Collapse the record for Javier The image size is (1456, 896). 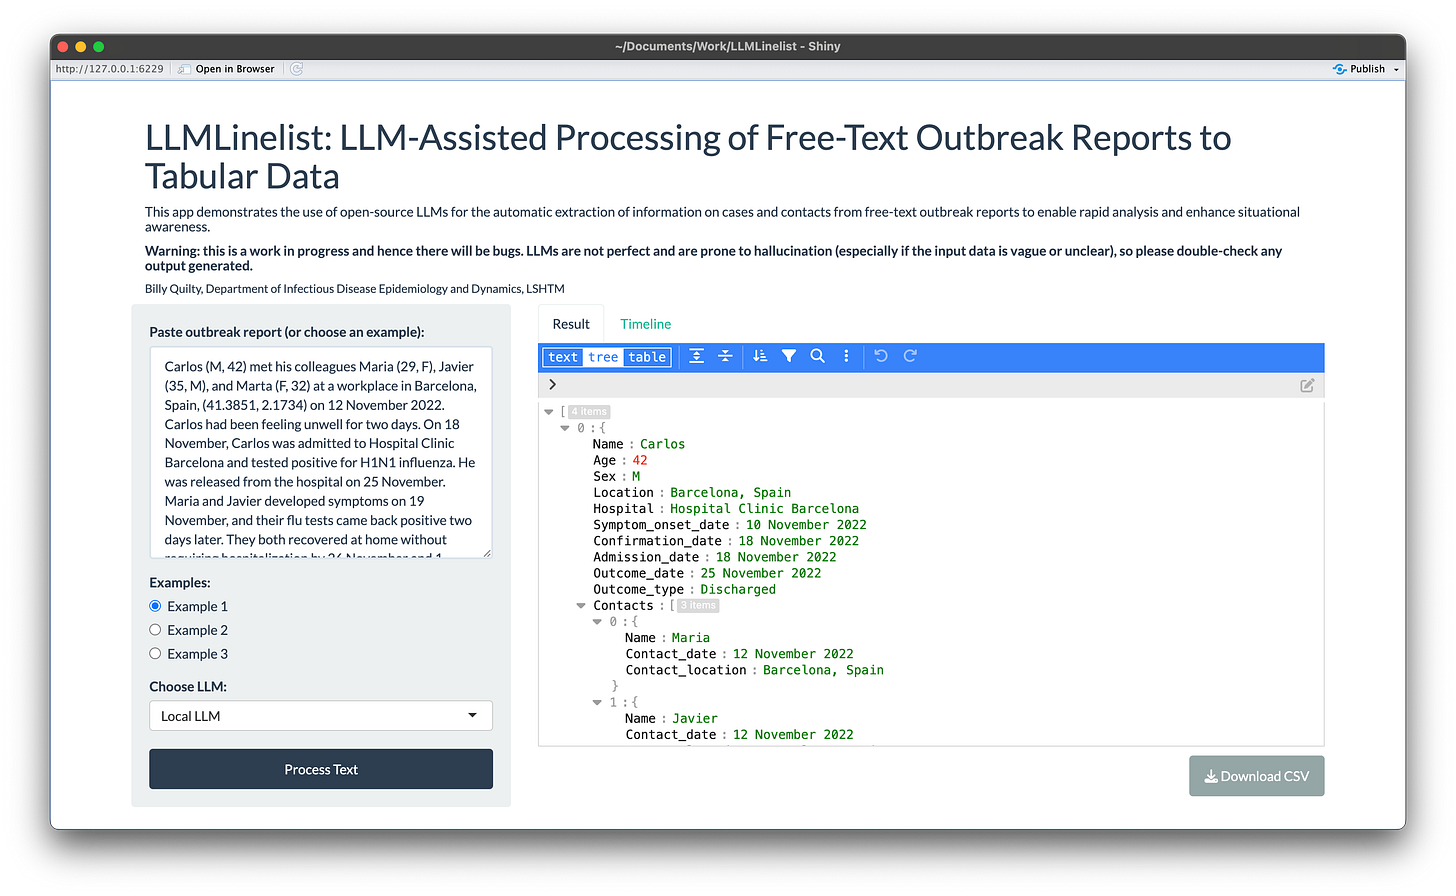[597, 701]
